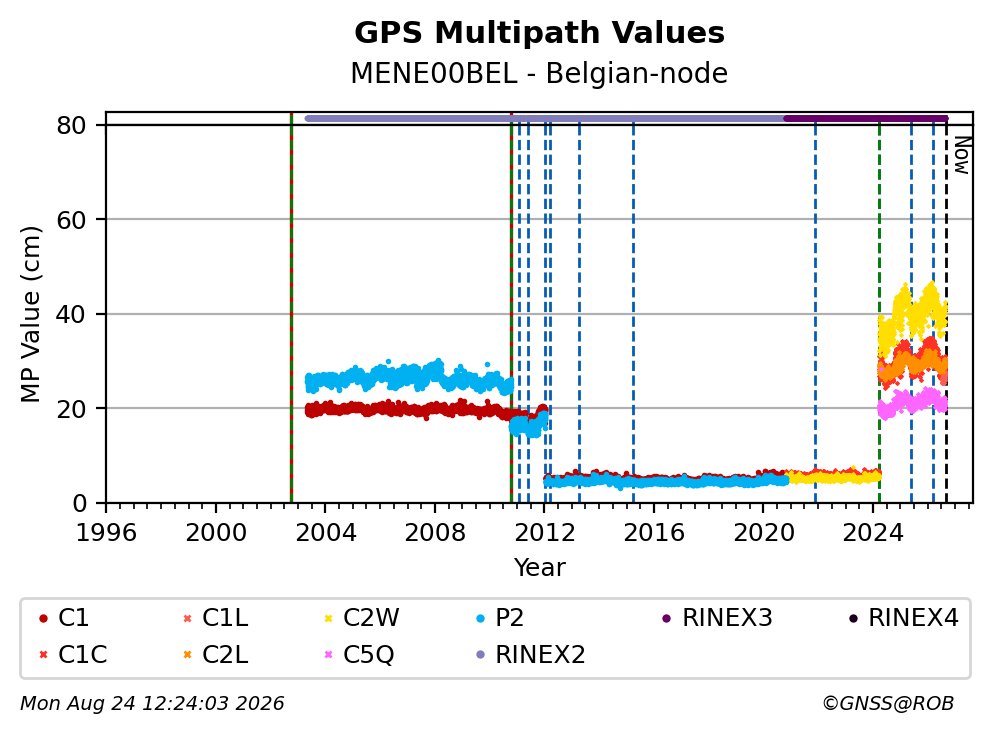The width and height of the screenshot is (992, 734).
Task: Select the C1L legend label
Action: click(225, 618)
